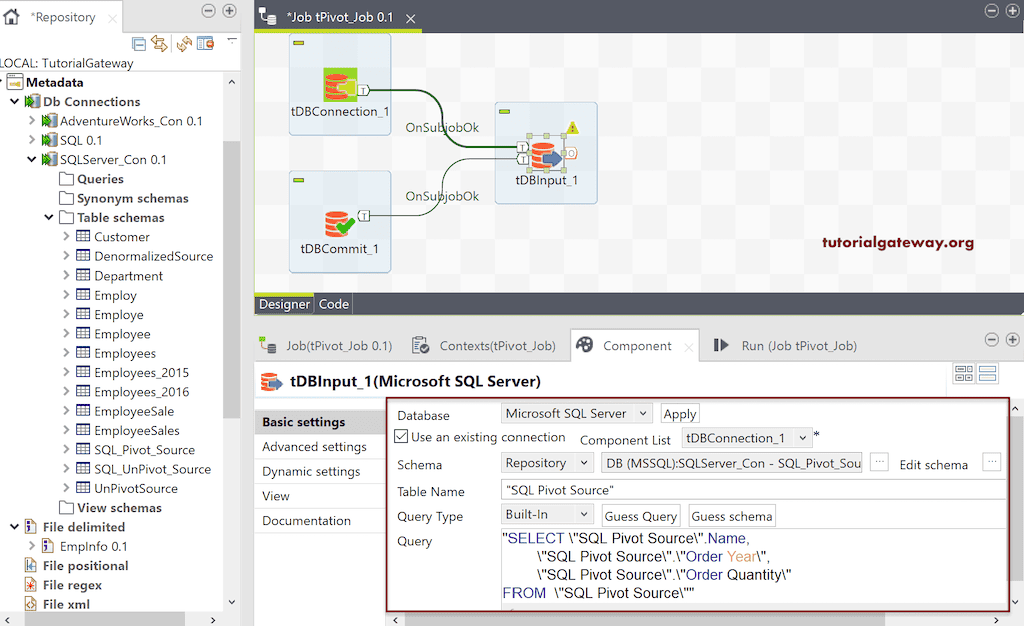This screenshot has width=1024, height=626.
Task: Click the Refresh icon in Repository toolbar
Action: (184, 43)
